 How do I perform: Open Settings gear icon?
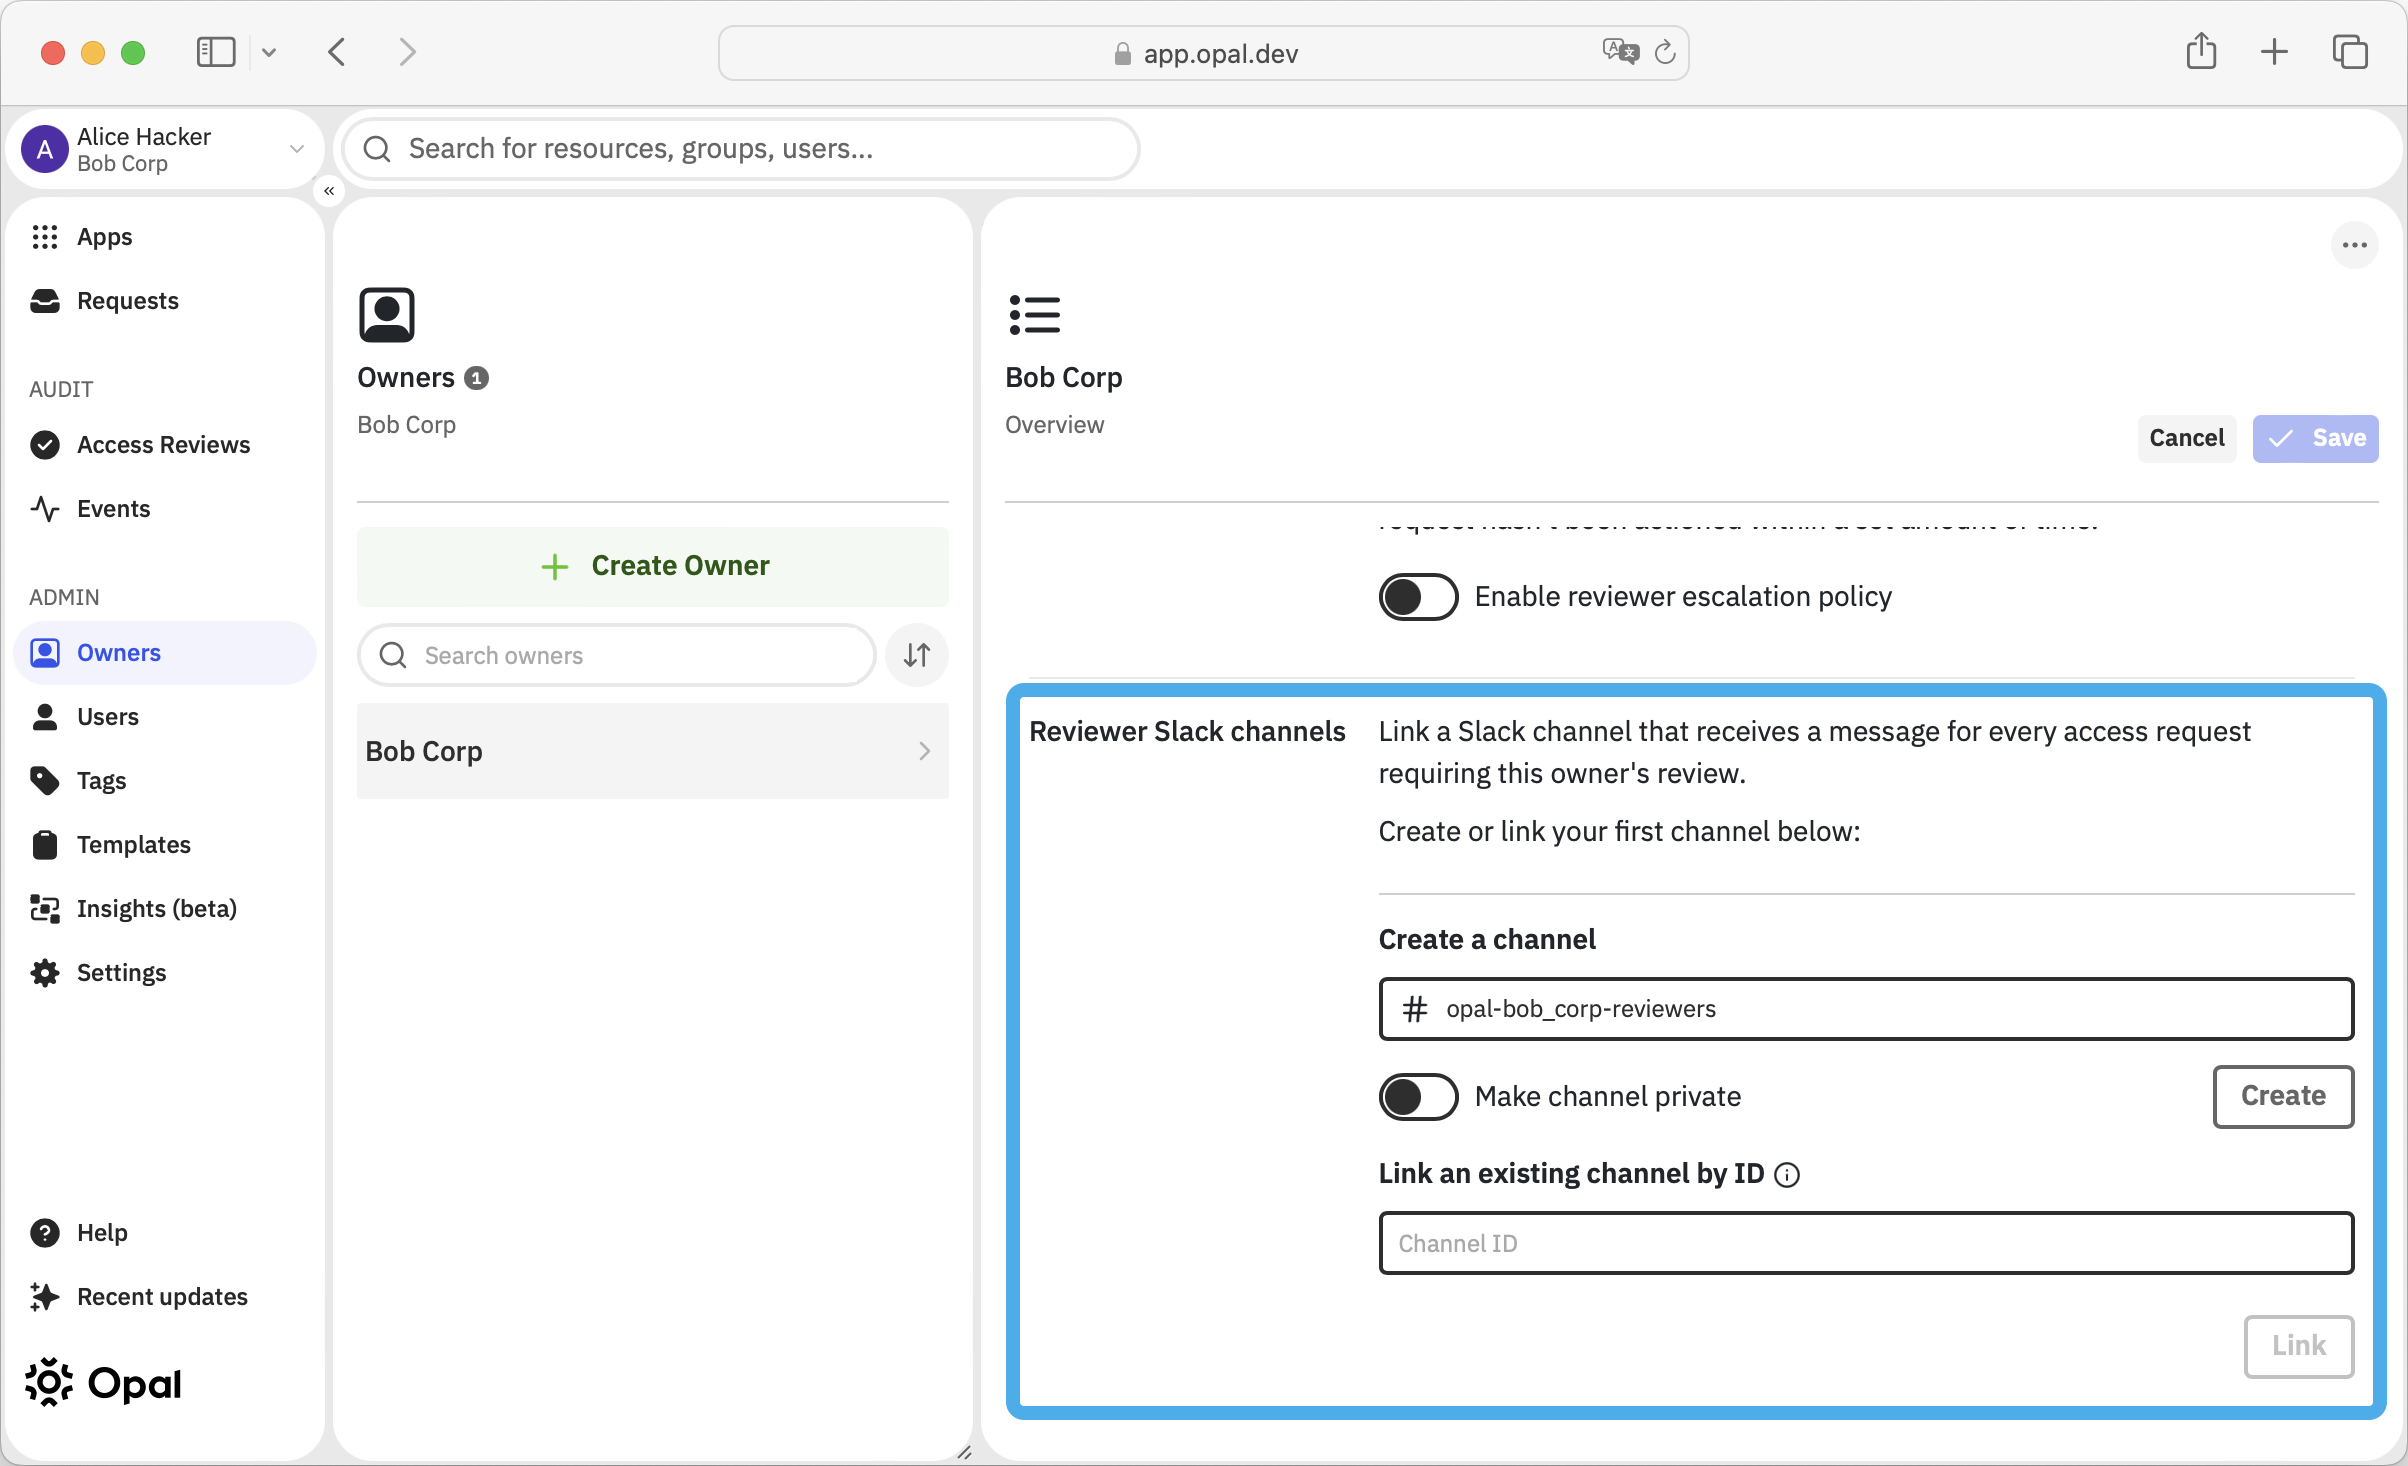[x=44, y=973]
